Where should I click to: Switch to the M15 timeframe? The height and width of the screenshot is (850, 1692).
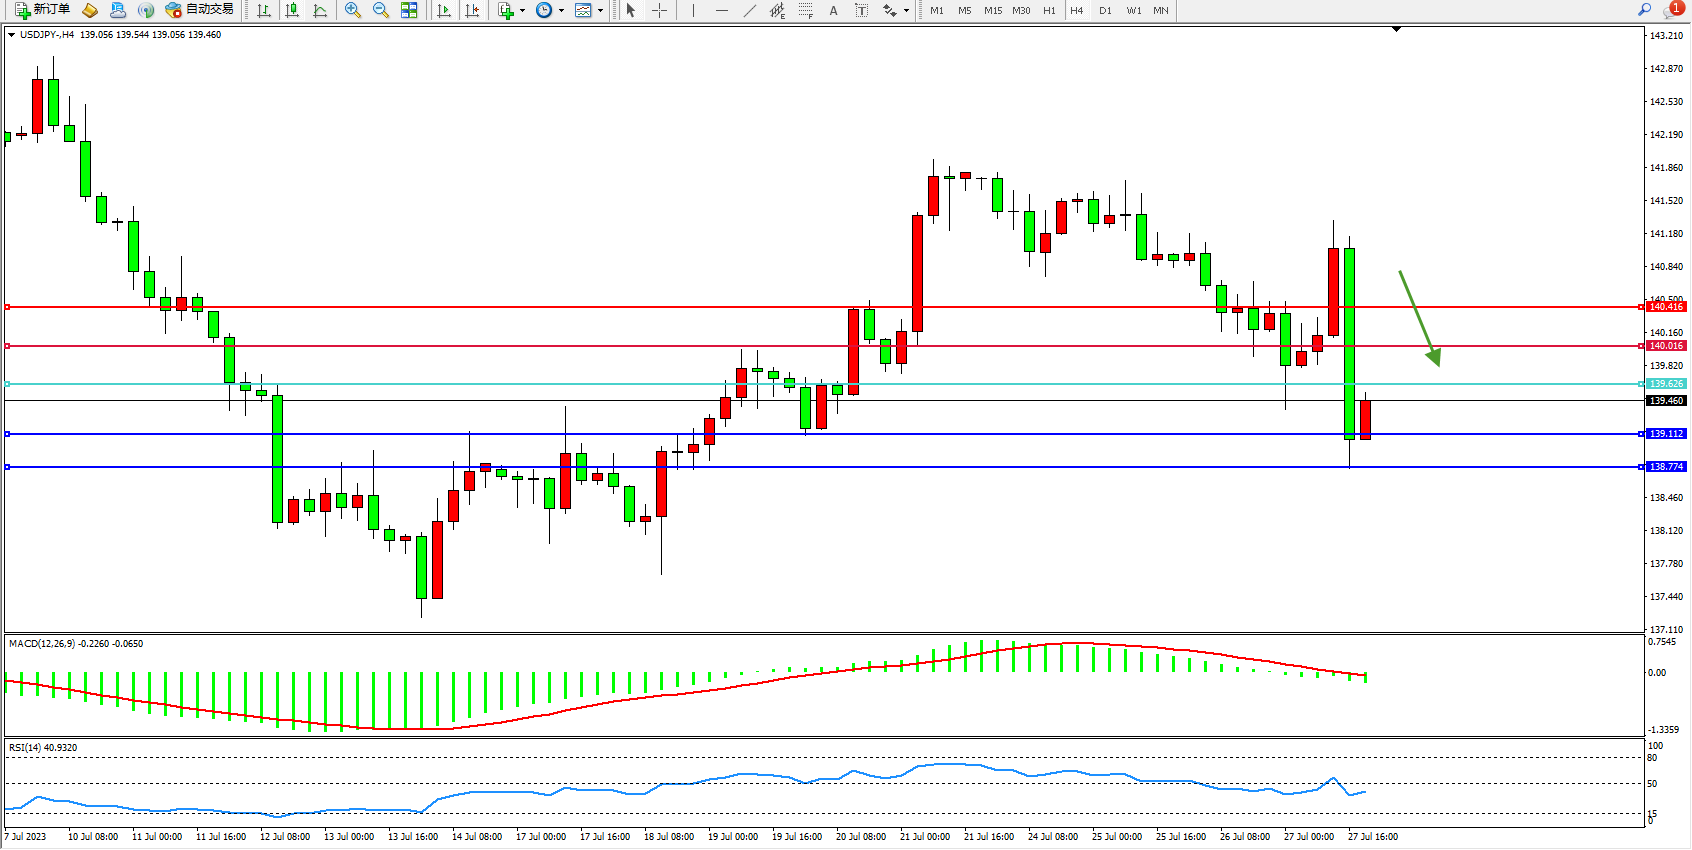click(x=992, y=10)
